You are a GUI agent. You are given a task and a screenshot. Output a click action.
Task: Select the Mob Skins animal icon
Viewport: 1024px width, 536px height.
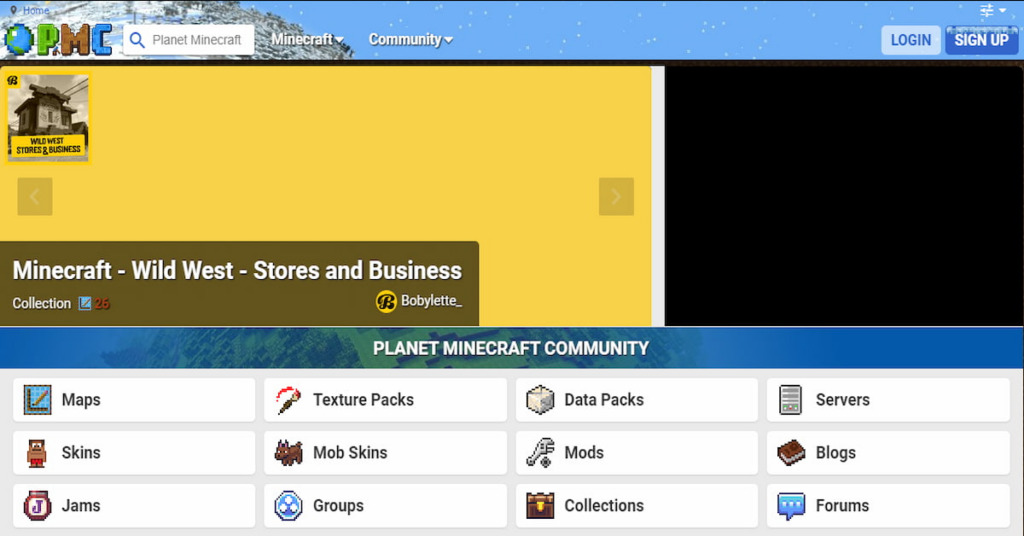289,453
